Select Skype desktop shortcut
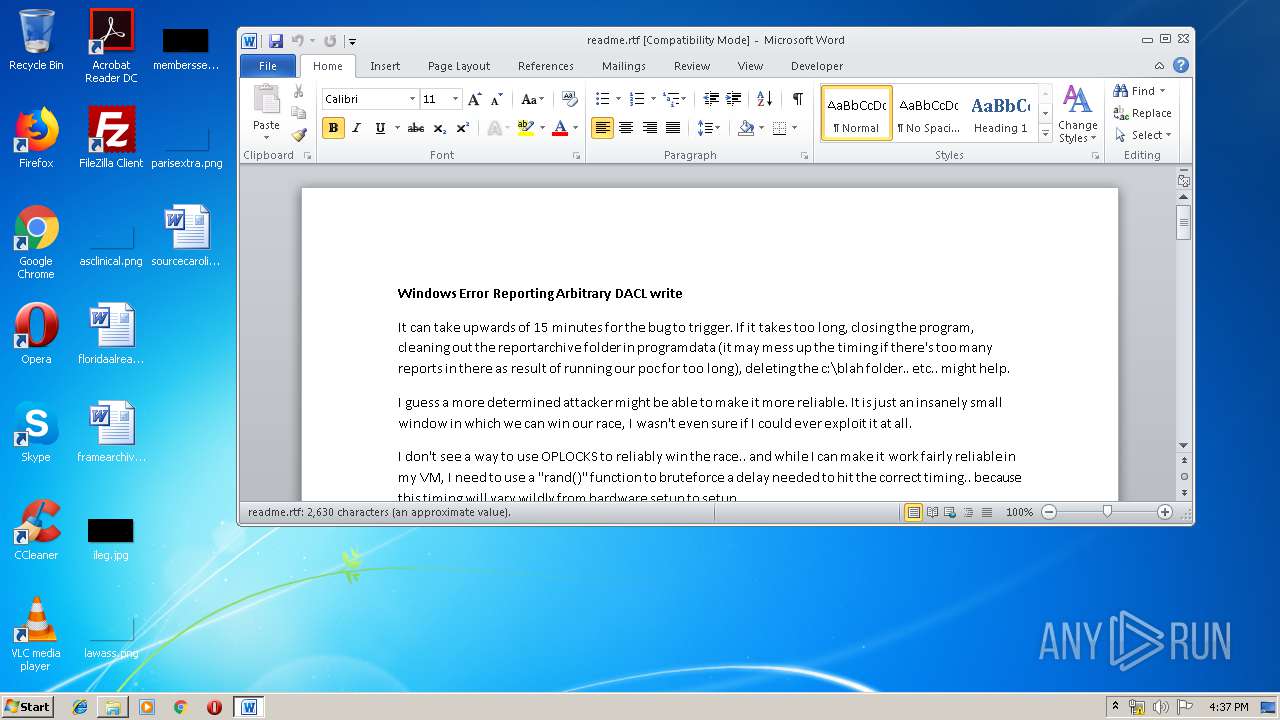Image resolution: width=1280 pixels, height=720 pixels. pos(36,432)
